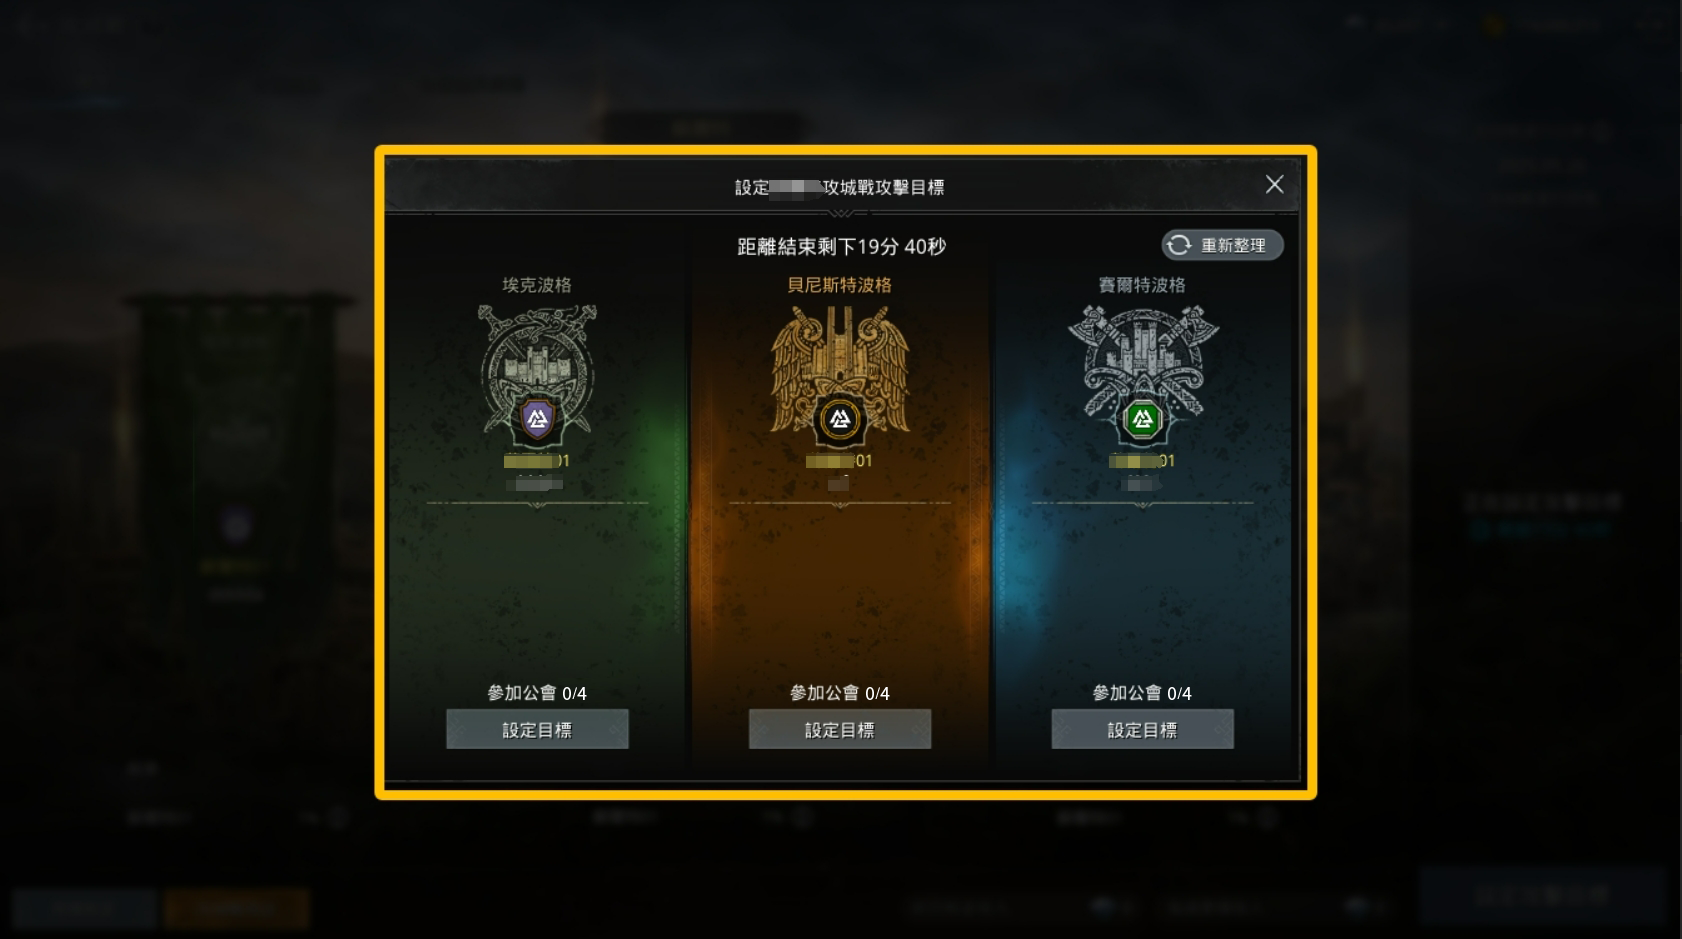This screenshot has width=1682, height=939.
Task: Click the green octagon guild badge
Action: coord(1142,419)
